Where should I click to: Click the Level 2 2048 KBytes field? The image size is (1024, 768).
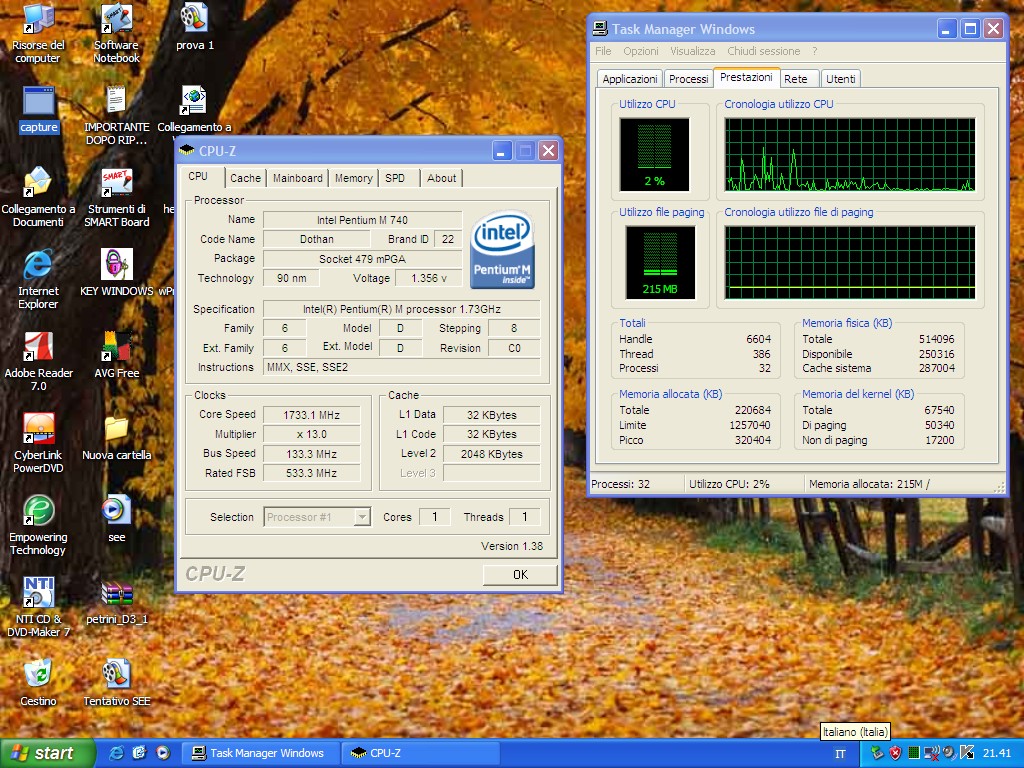(492, 454)
